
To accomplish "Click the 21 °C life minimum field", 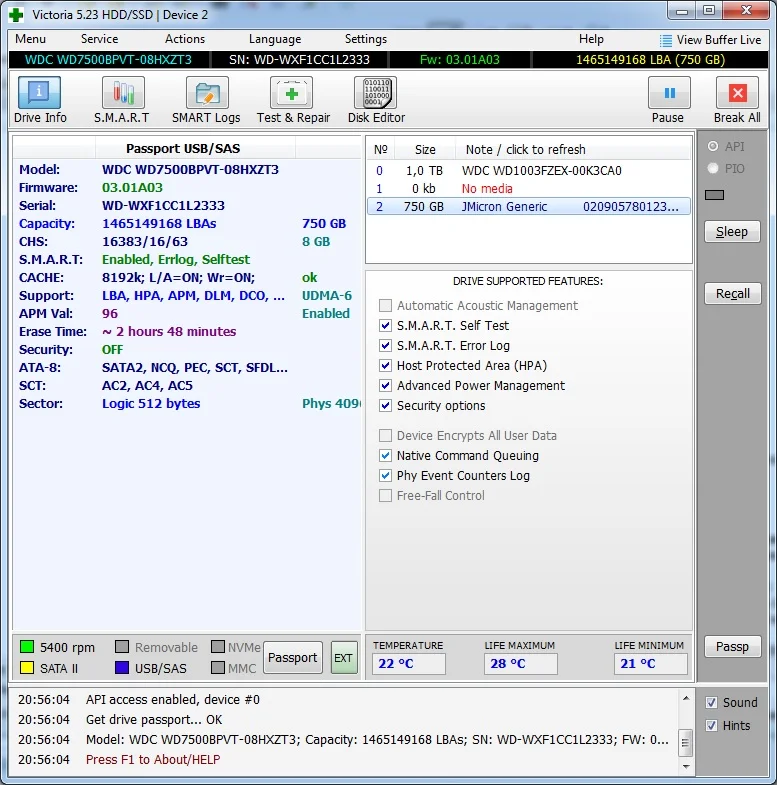I will click(650, 664).
